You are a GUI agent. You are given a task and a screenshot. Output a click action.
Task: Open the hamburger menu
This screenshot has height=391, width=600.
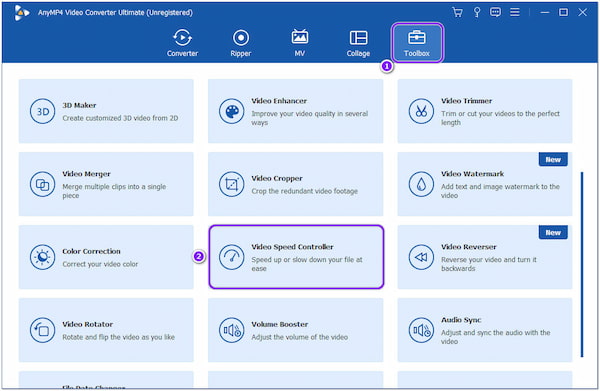(x=515, y=12)
